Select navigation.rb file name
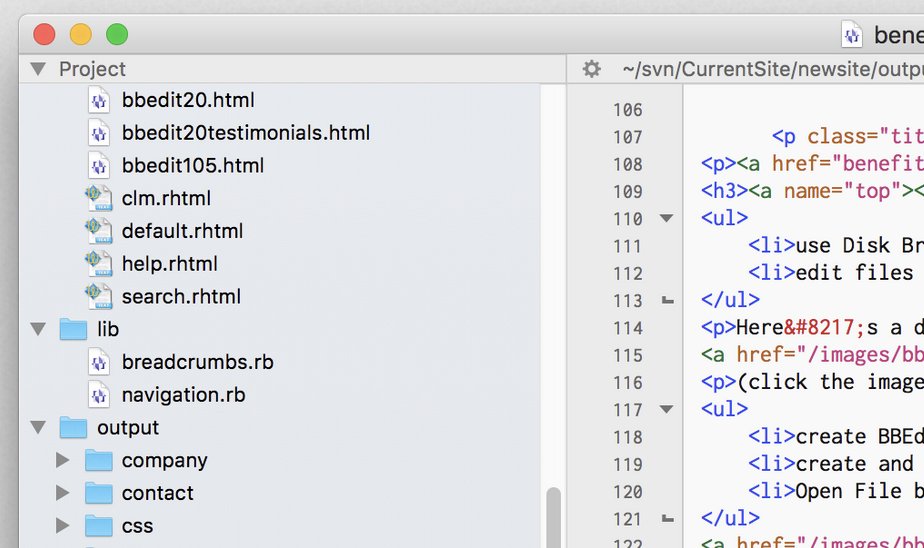The width and height of the screenshot is (924, 548). [183, 395]
